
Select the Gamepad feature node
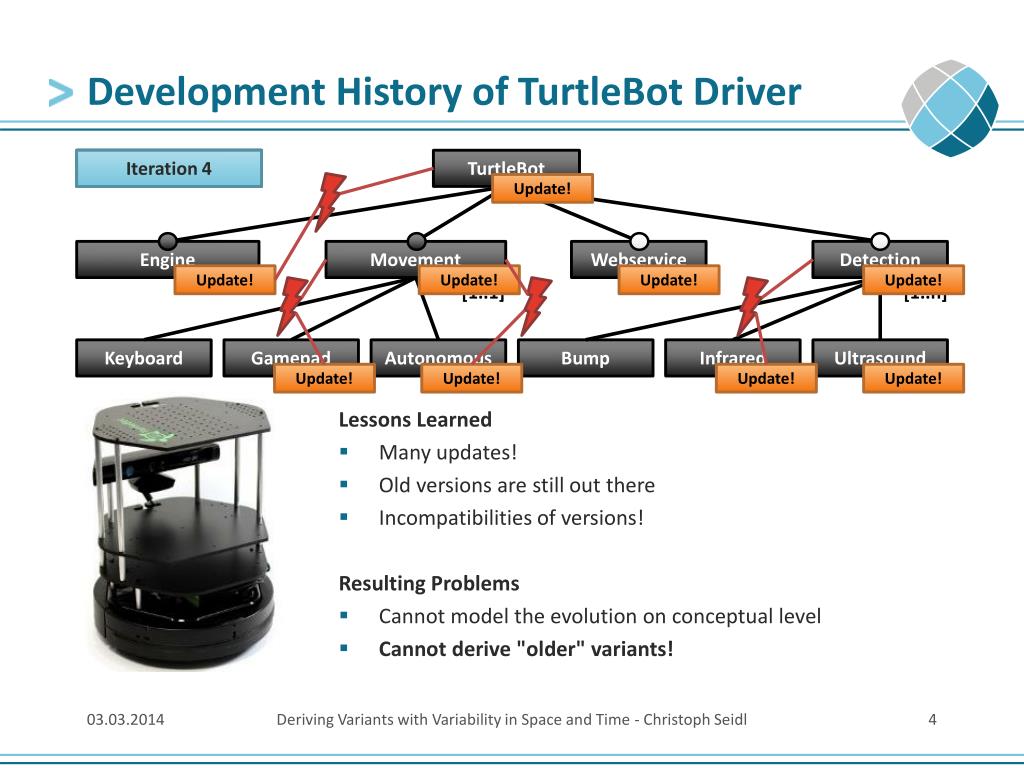pyautogui.click(x=291, y=358)
